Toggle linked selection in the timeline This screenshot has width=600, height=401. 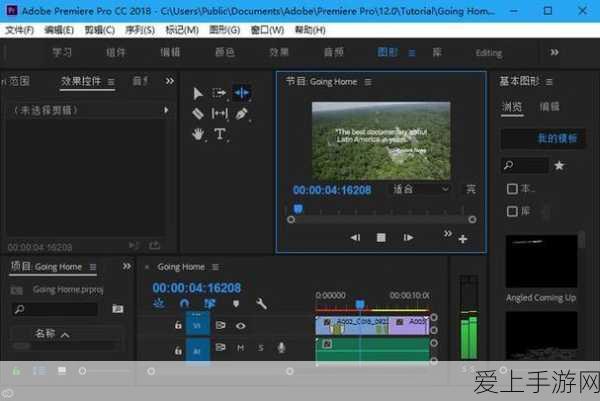tap(210, 304)
